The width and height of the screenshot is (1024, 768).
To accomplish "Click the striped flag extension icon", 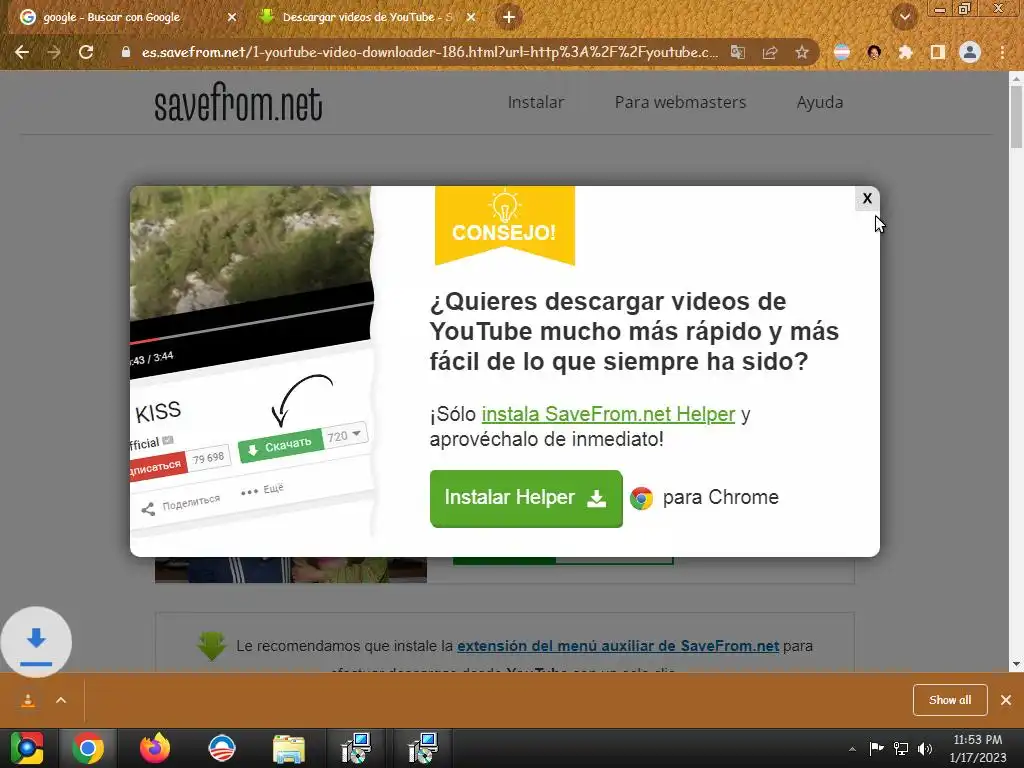I will (x=842, y=52).
